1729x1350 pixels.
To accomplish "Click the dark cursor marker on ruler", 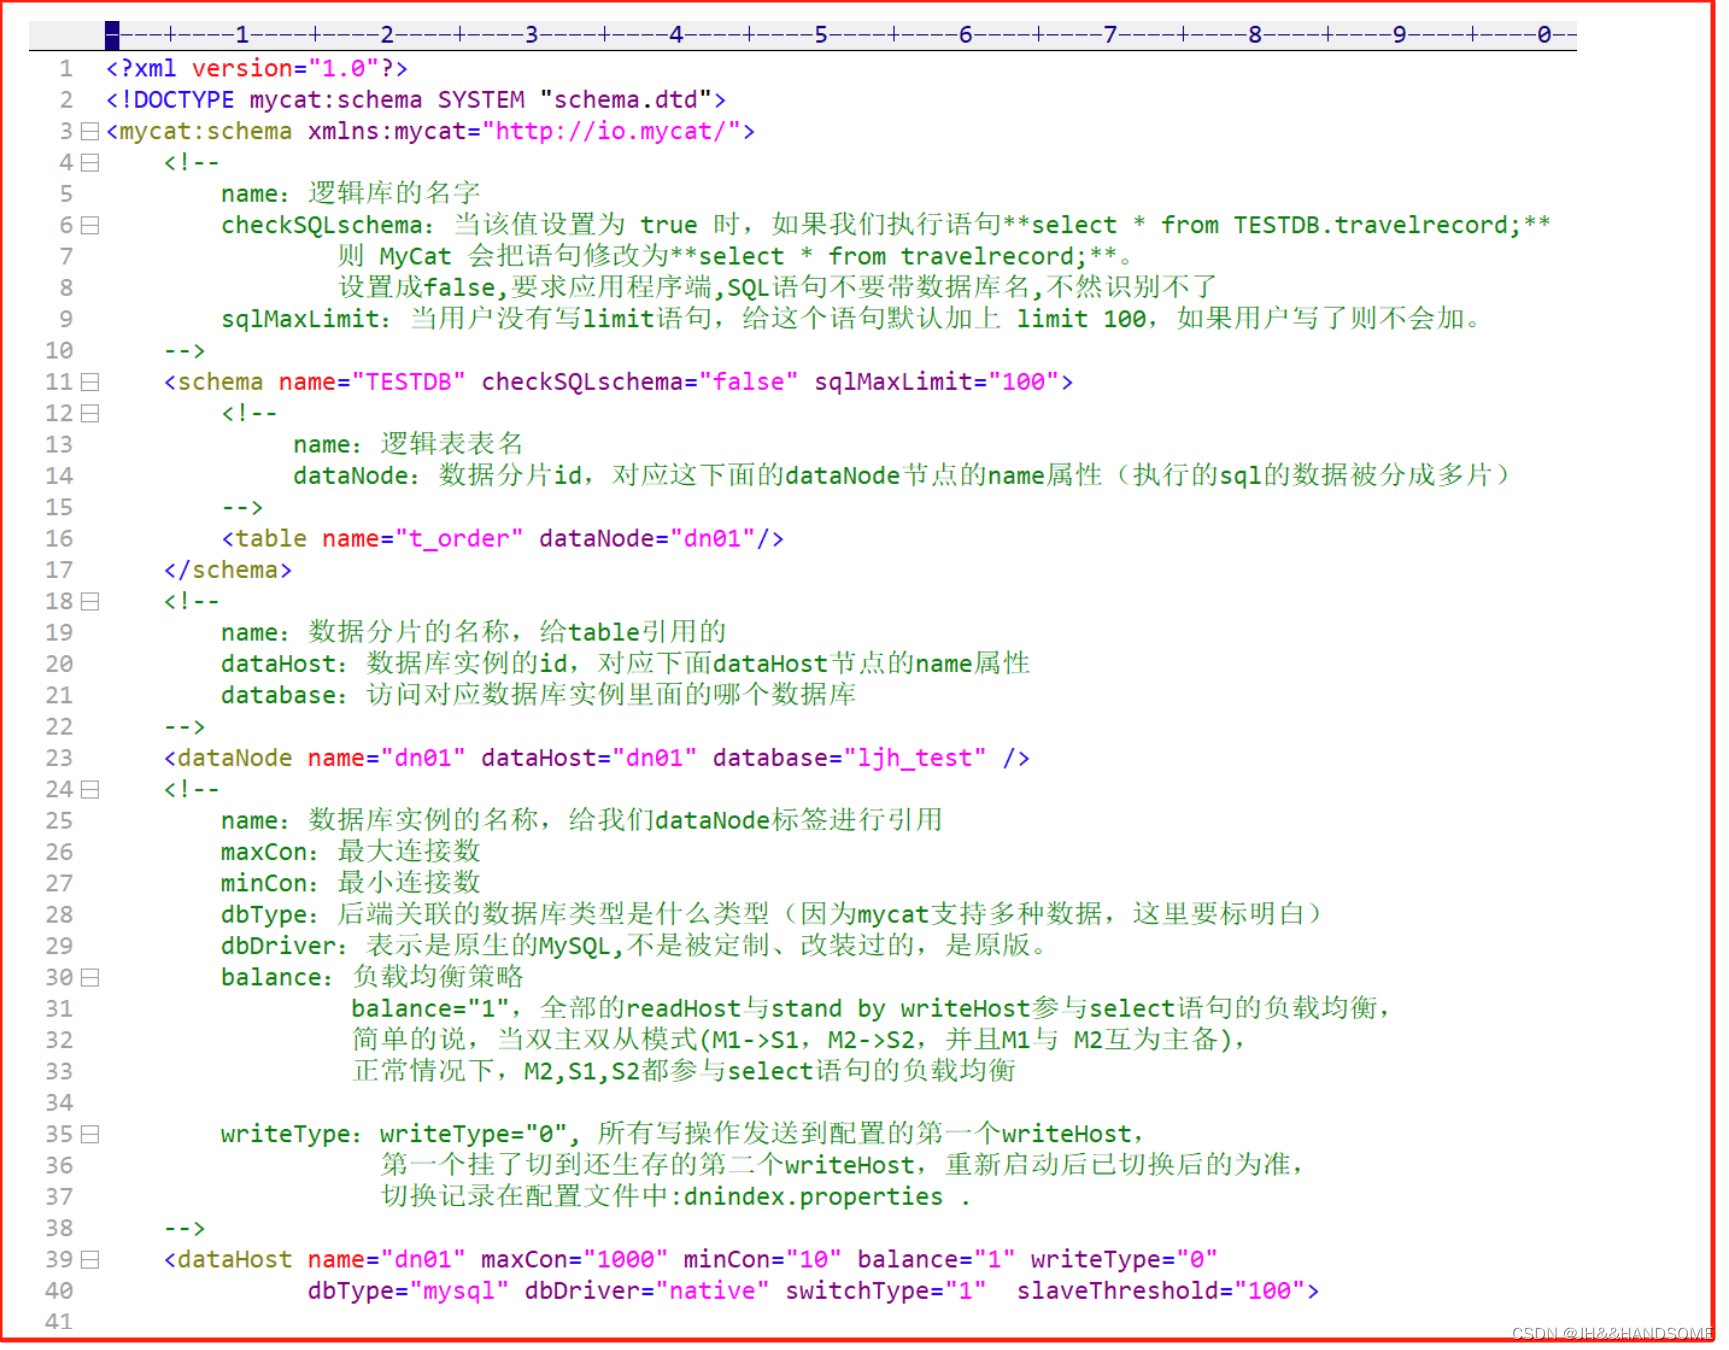I will point(112,35).
